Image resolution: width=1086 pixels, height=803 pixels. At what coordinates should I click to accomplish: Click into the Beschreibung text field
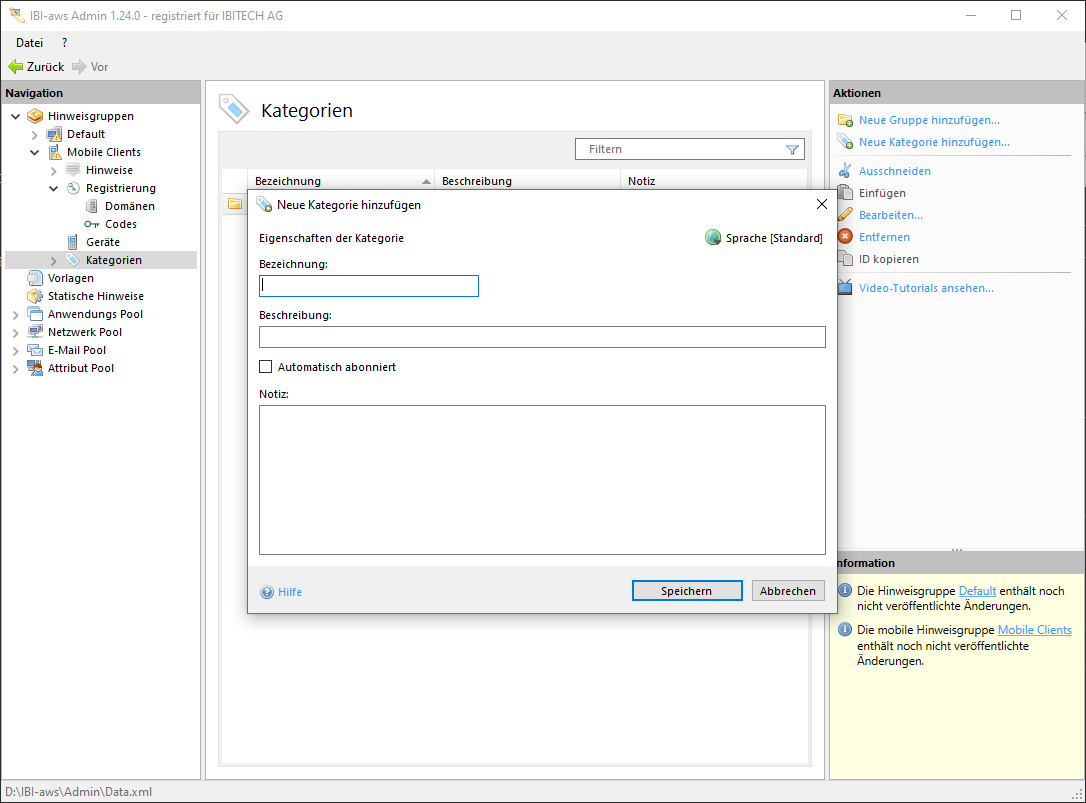point(542,337)
